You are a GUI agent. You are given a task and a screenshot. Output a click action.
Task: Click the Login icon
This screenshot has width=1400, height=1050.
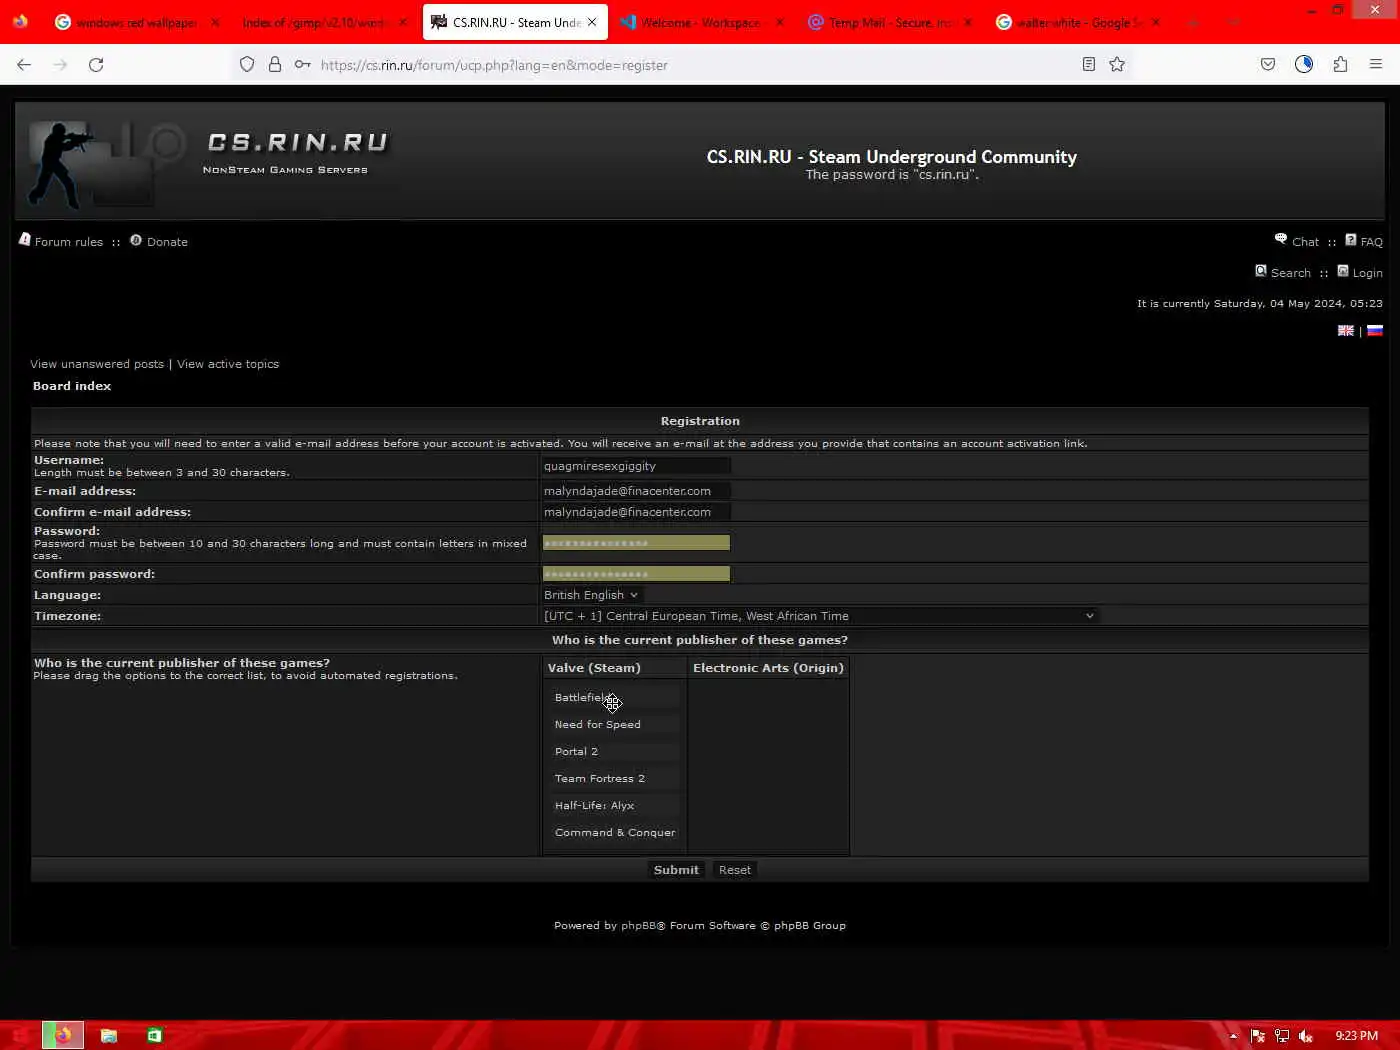tap(1343, 271)
